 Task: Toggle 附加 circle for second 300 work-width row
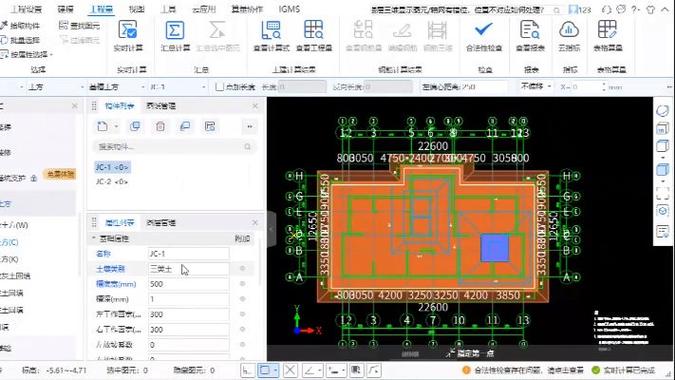242,329
